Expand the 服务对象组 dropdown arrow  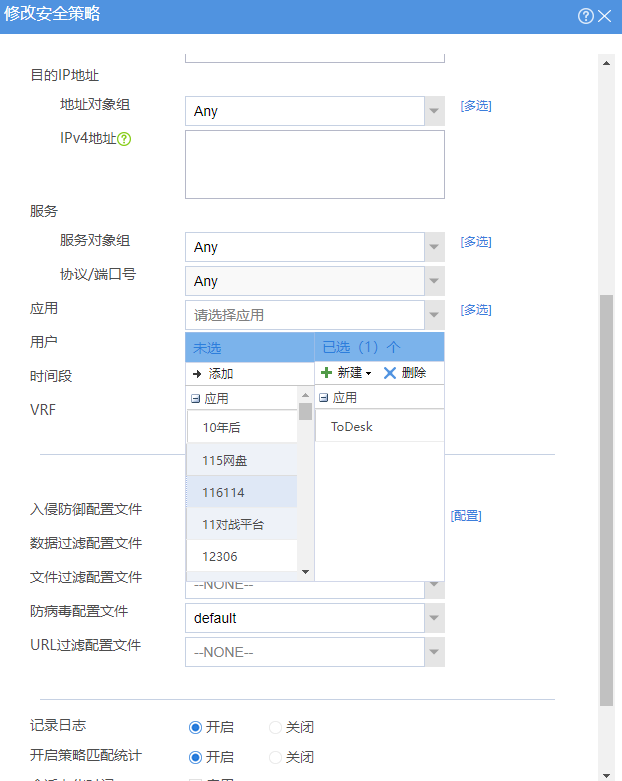point(434,247)
